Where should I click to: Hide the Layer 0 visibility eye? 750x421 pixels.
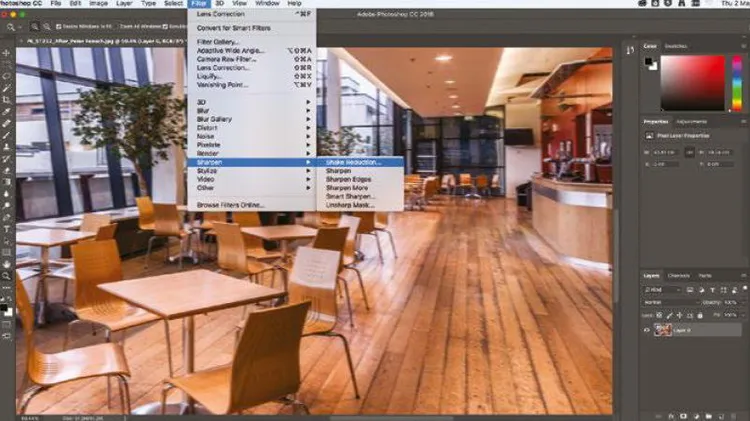(x=647, y=330)
